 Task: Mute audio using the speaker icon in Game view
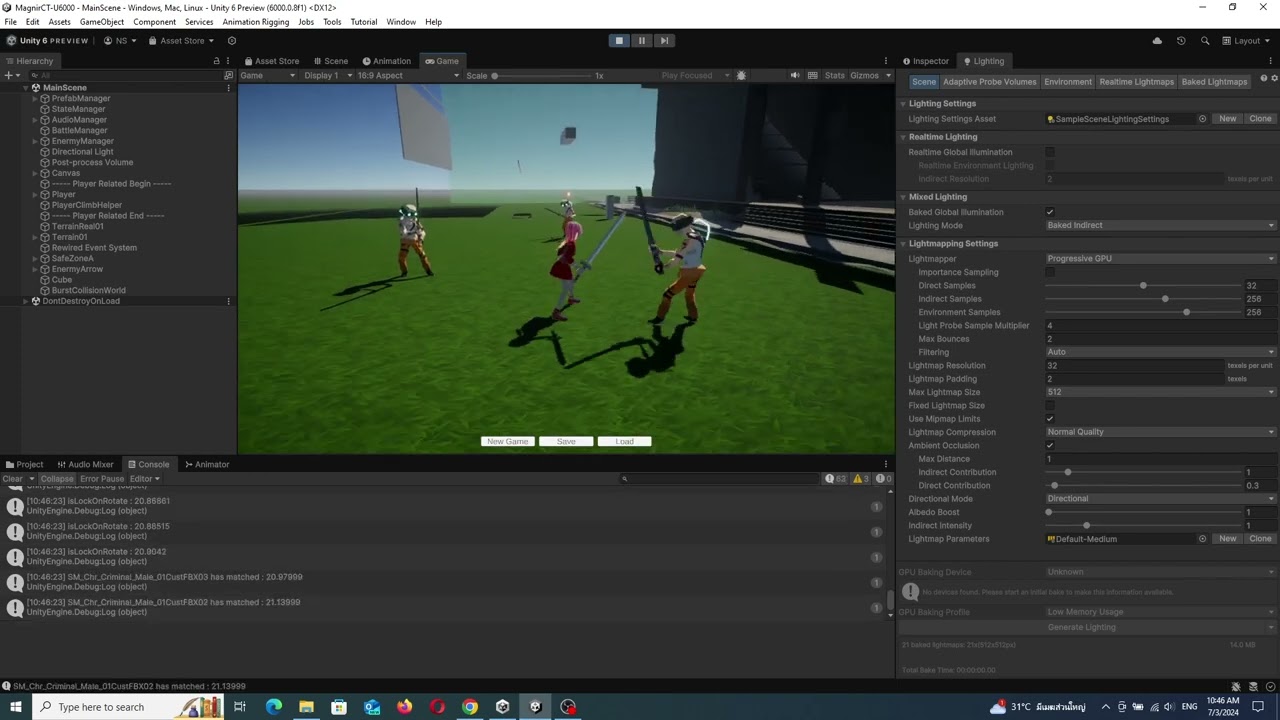tap(794, 75)
